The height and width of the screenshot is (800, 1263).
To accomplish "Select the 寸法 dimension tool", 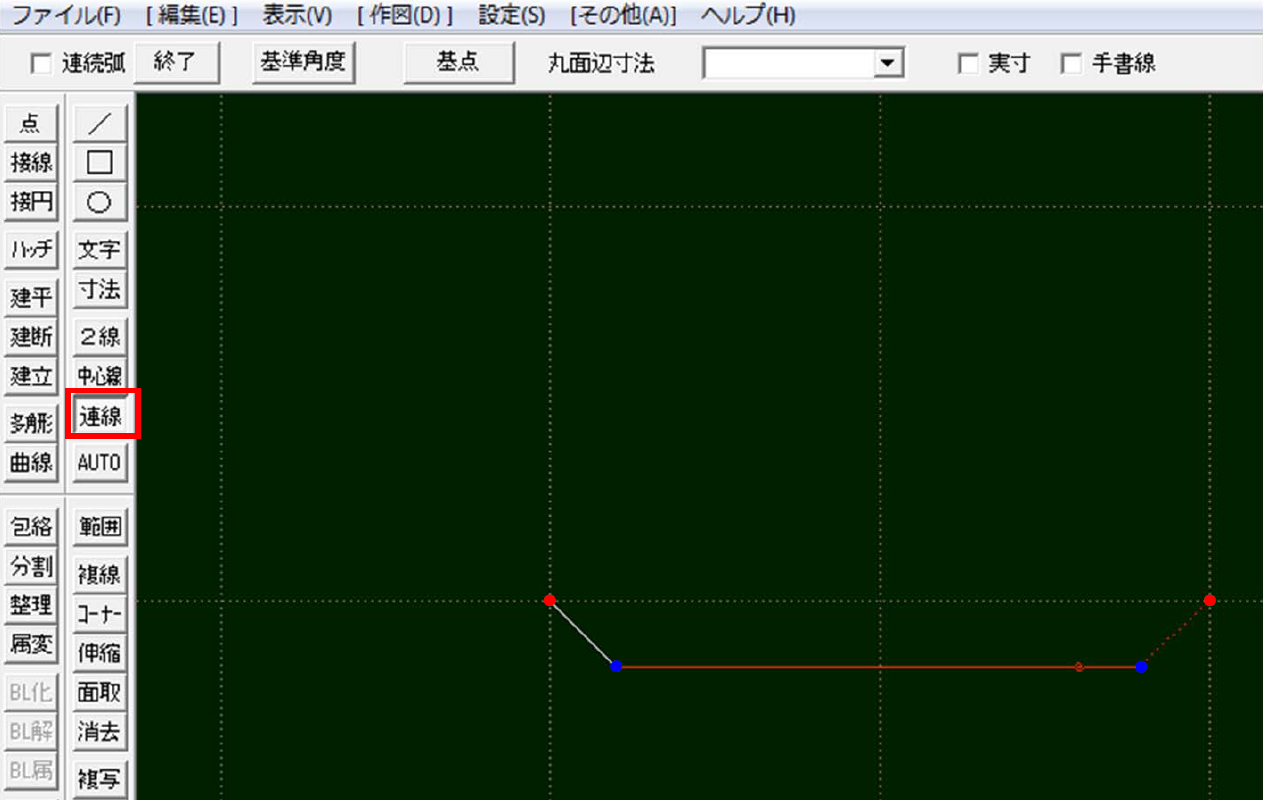I will 100,290.
